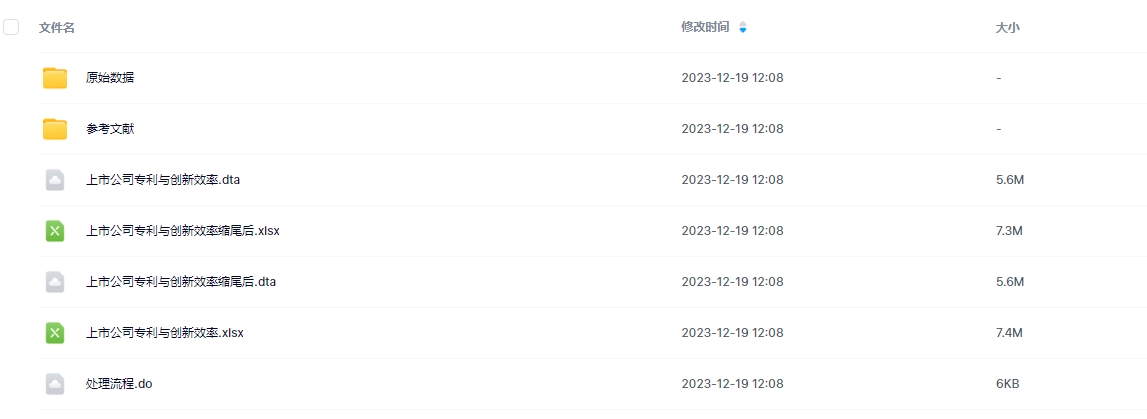Toggle the 修改时间 sort arrow
1147x419 pixels.
tap(742, 28)
